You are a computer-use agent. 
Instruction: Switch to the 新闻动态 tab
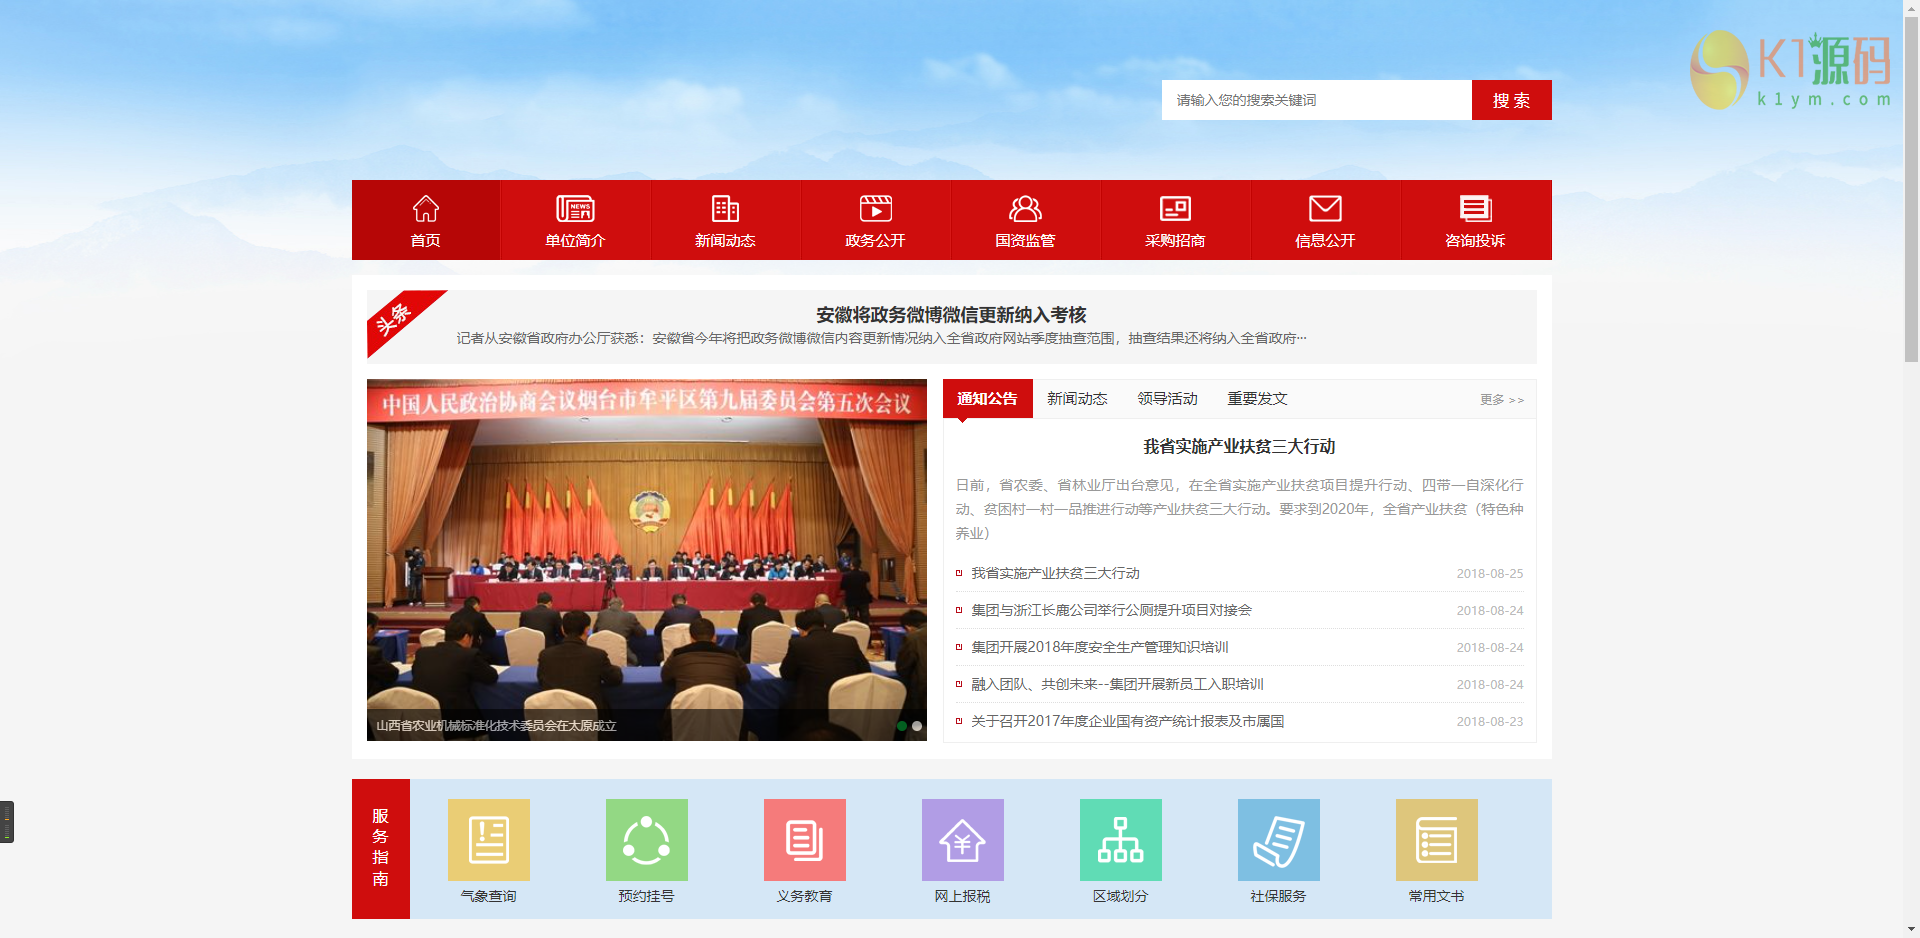click(1077, 398)
